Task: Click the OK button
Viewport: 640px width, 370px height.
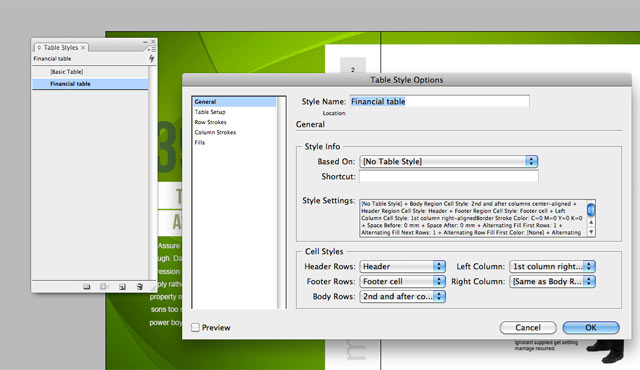Action: coord(591,327)
